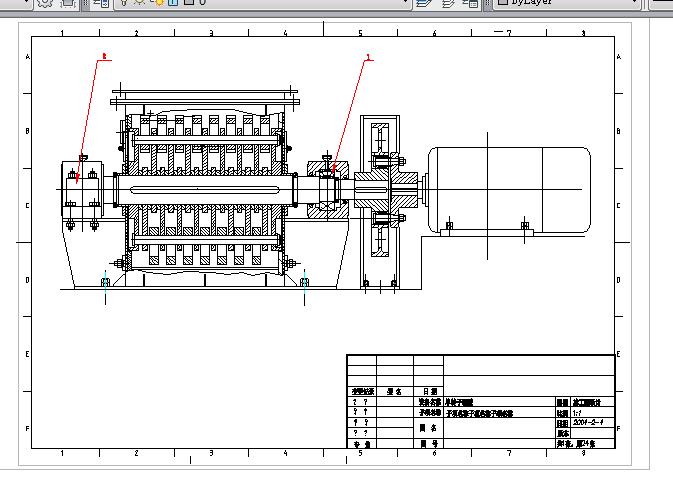Select the scale value "1:1"
The height and width of the screenshot is (483, 673).
578,413
